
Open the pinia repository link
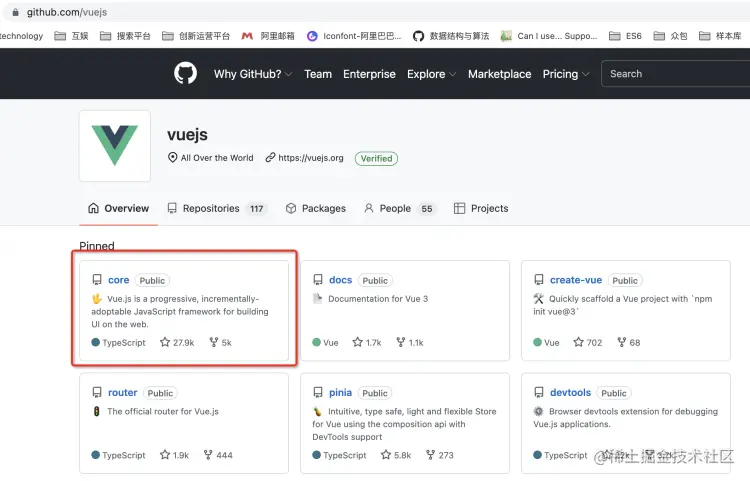coord(340,393)
